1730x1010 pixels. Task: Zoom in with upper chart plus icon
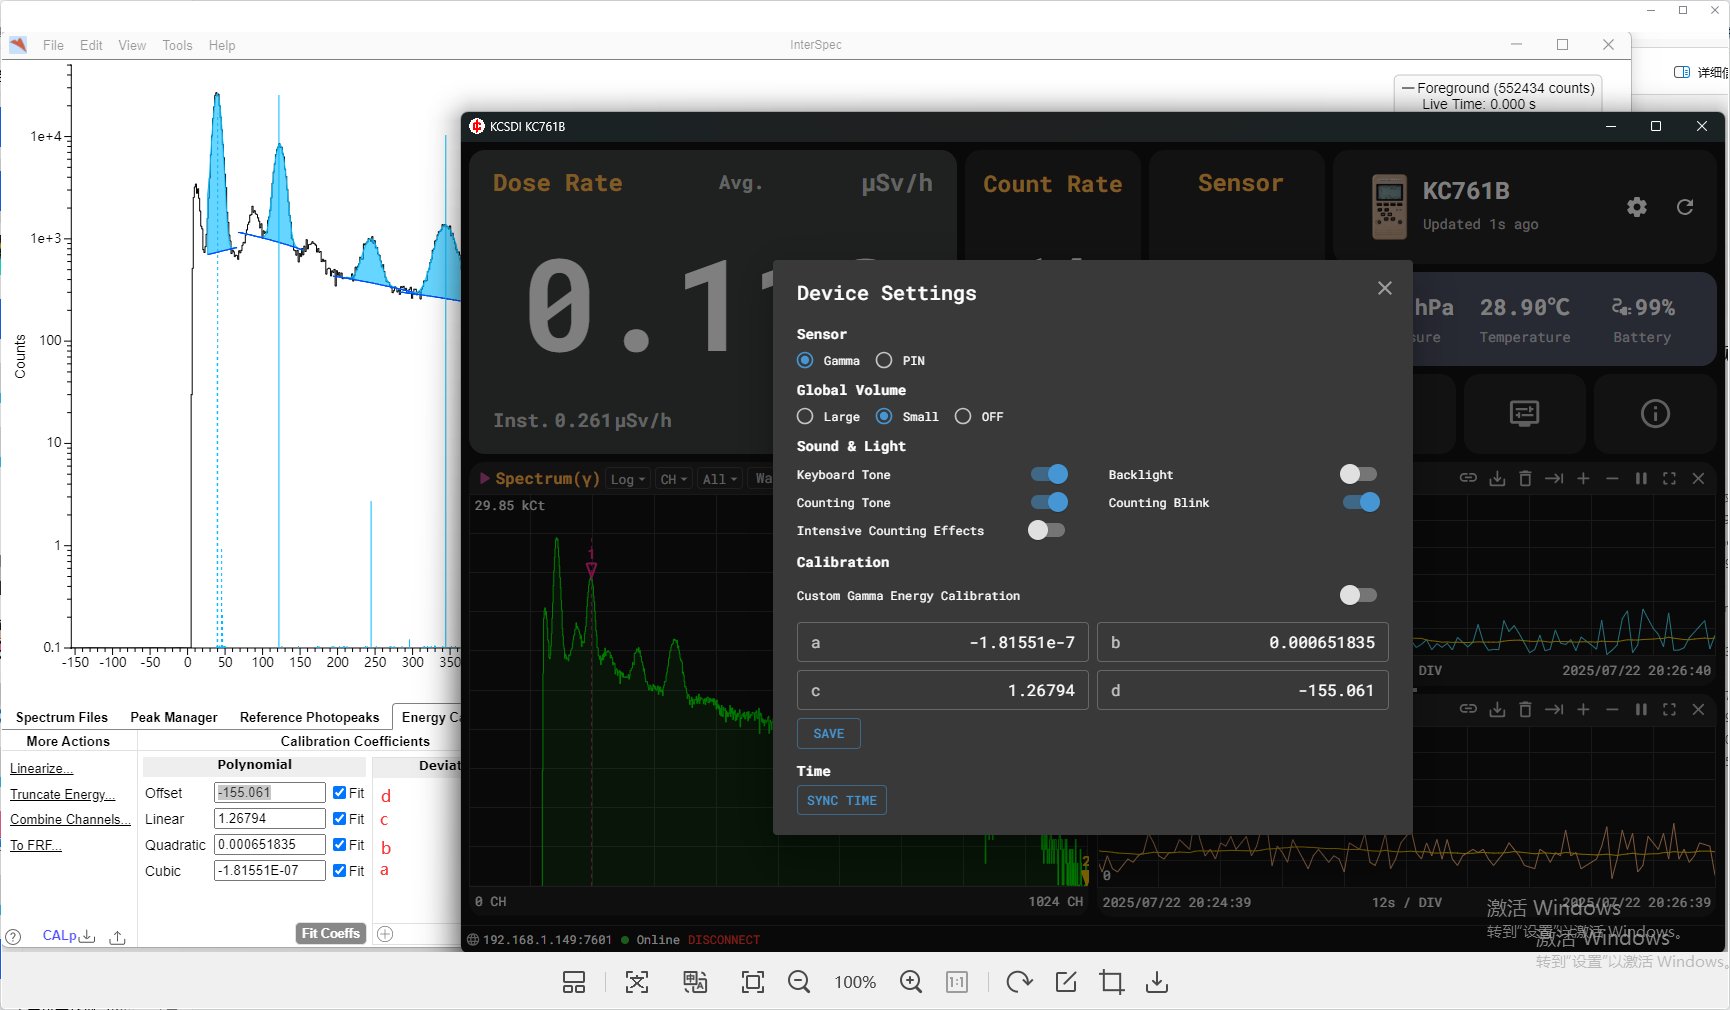(1583, 478)
